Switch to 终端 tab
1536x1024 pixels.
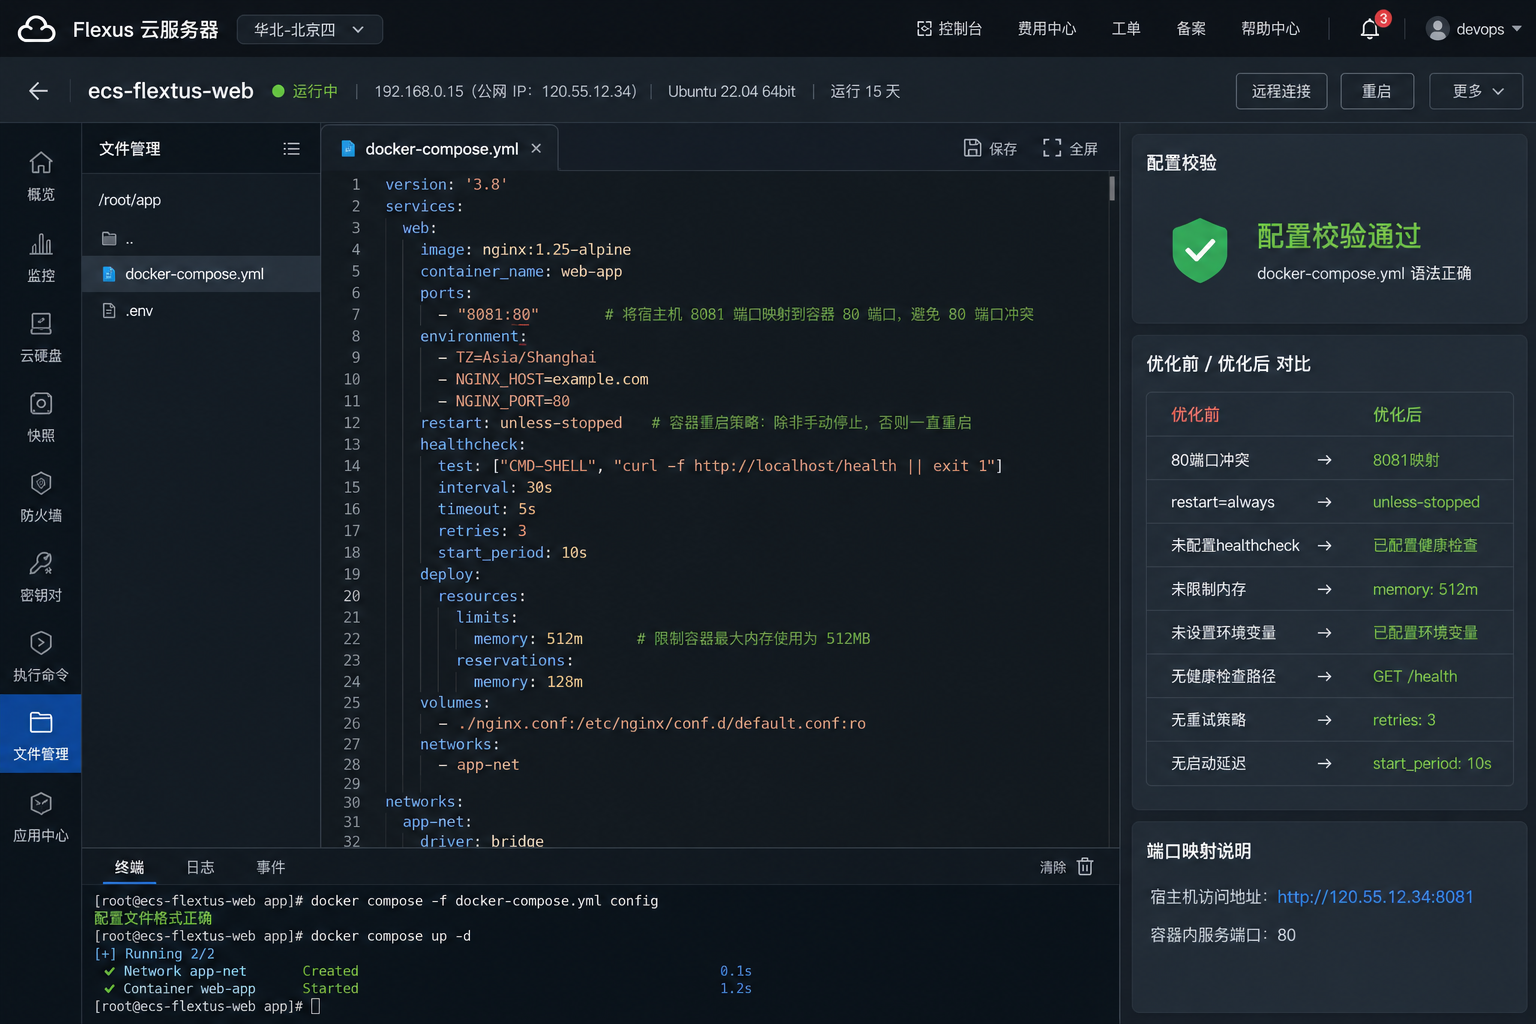pos(129,867)
